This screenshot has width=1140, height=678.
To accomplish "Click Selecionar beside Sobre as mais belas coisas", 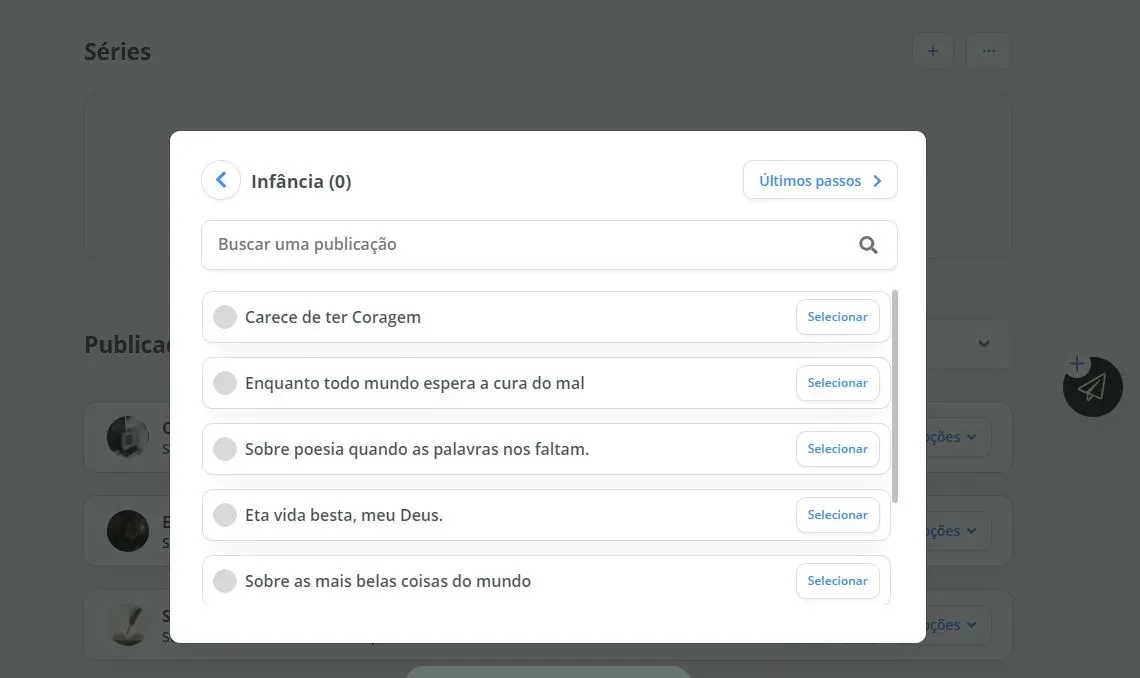I will (837, 580).
